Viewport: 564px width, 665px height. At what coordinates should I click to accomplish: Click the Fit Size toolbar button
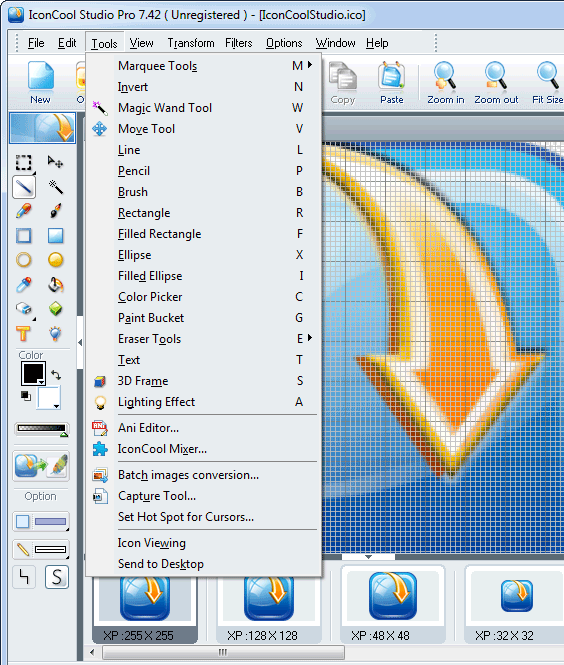[x=547, y=82]
